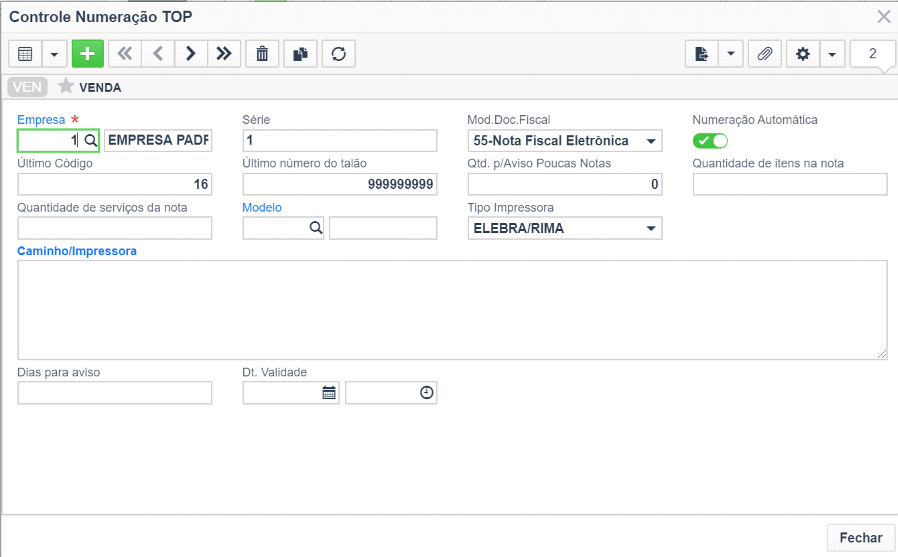Viewport: 898px width, 557px height.
Task: Go to first record
Action: [x=125, y=54]
